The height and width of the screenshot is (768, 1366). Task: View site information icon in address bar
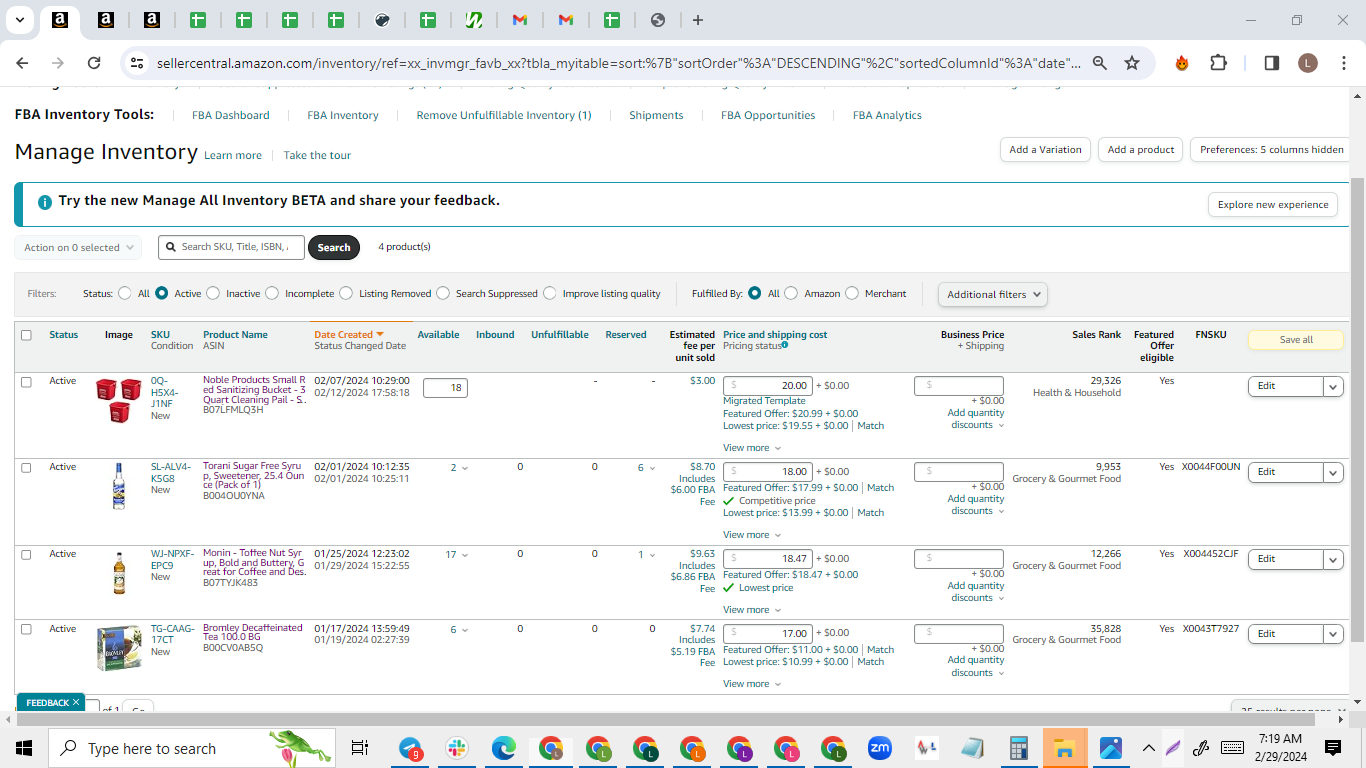tap(137, 63)
